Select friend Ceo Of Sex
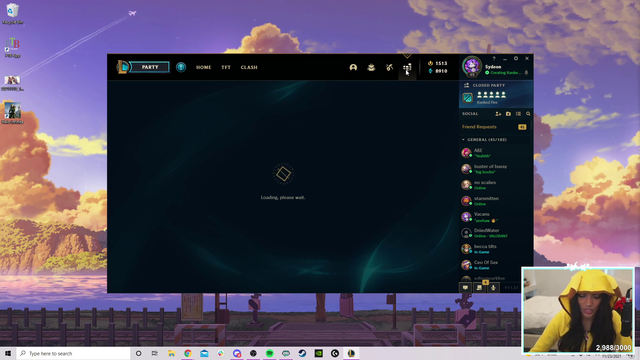This screenshot has height=360, width=640. [x=495, y=264]
